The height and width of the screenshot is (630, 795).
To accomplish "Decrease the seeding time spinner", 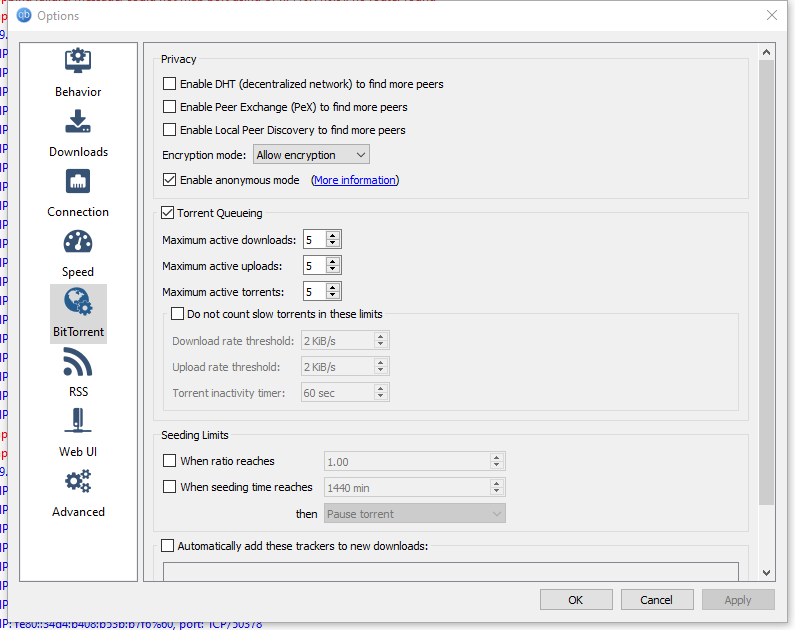I will 496,491.
